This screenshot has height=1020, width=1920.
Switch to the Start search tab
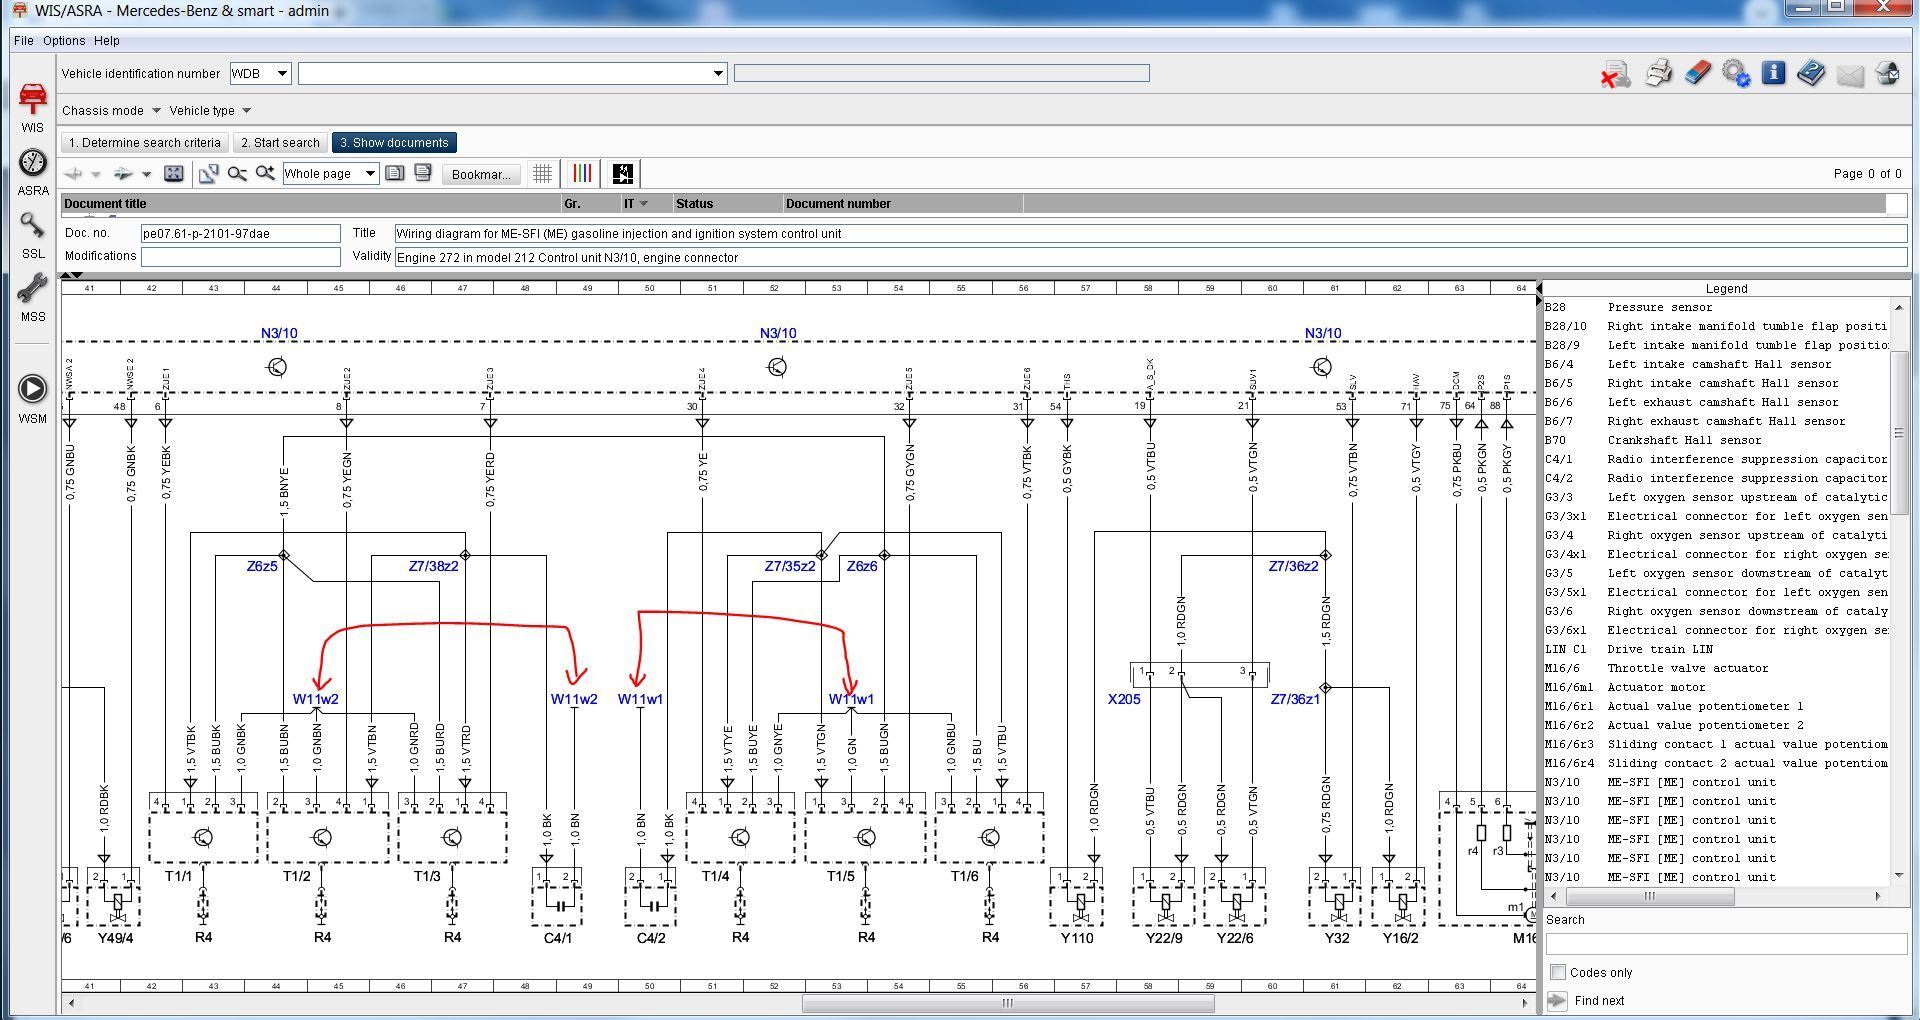pyautogui.click(x=281, y=143)
